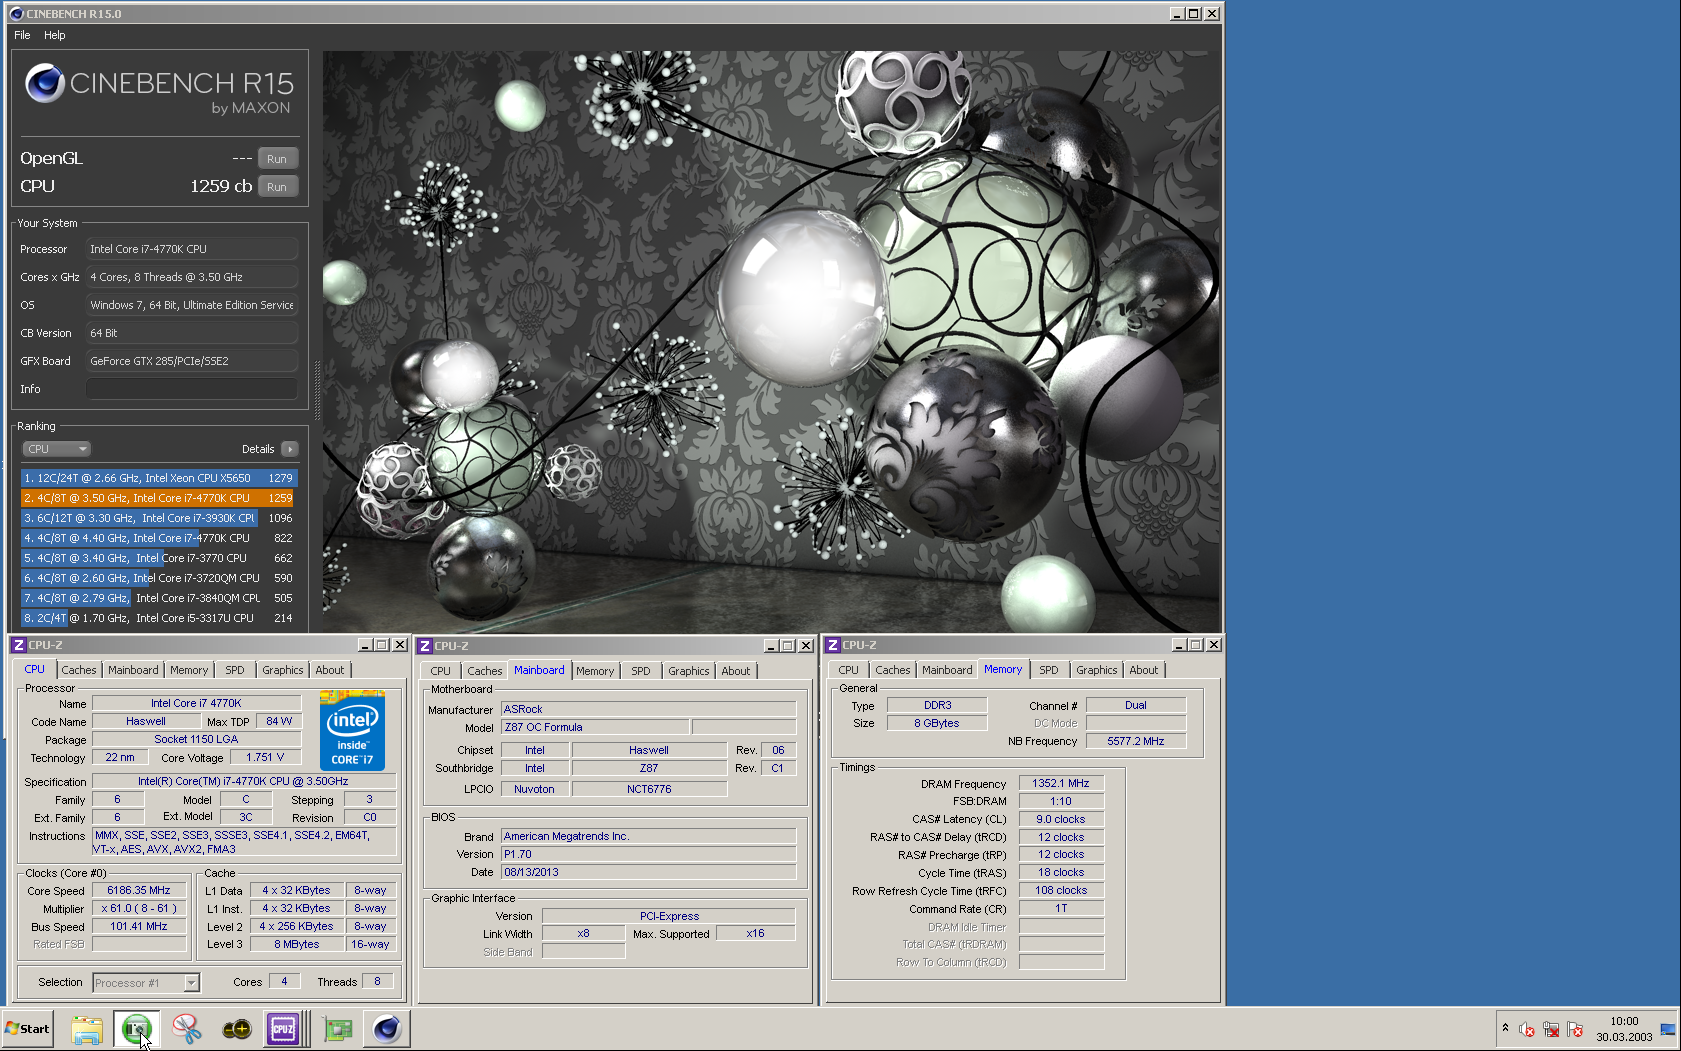Screen dimensions: 1681x1051
Task: Select the SPD tab in the middle CPU-Z window
Action: 641,671
